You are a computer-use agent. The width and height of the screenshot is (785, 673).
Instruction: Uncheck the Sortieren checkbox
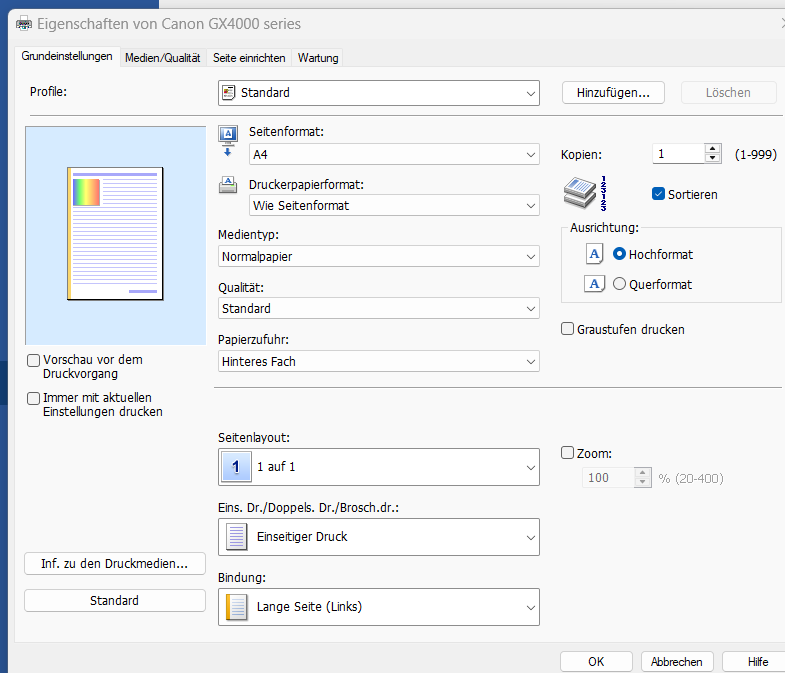tap(658, 194)
